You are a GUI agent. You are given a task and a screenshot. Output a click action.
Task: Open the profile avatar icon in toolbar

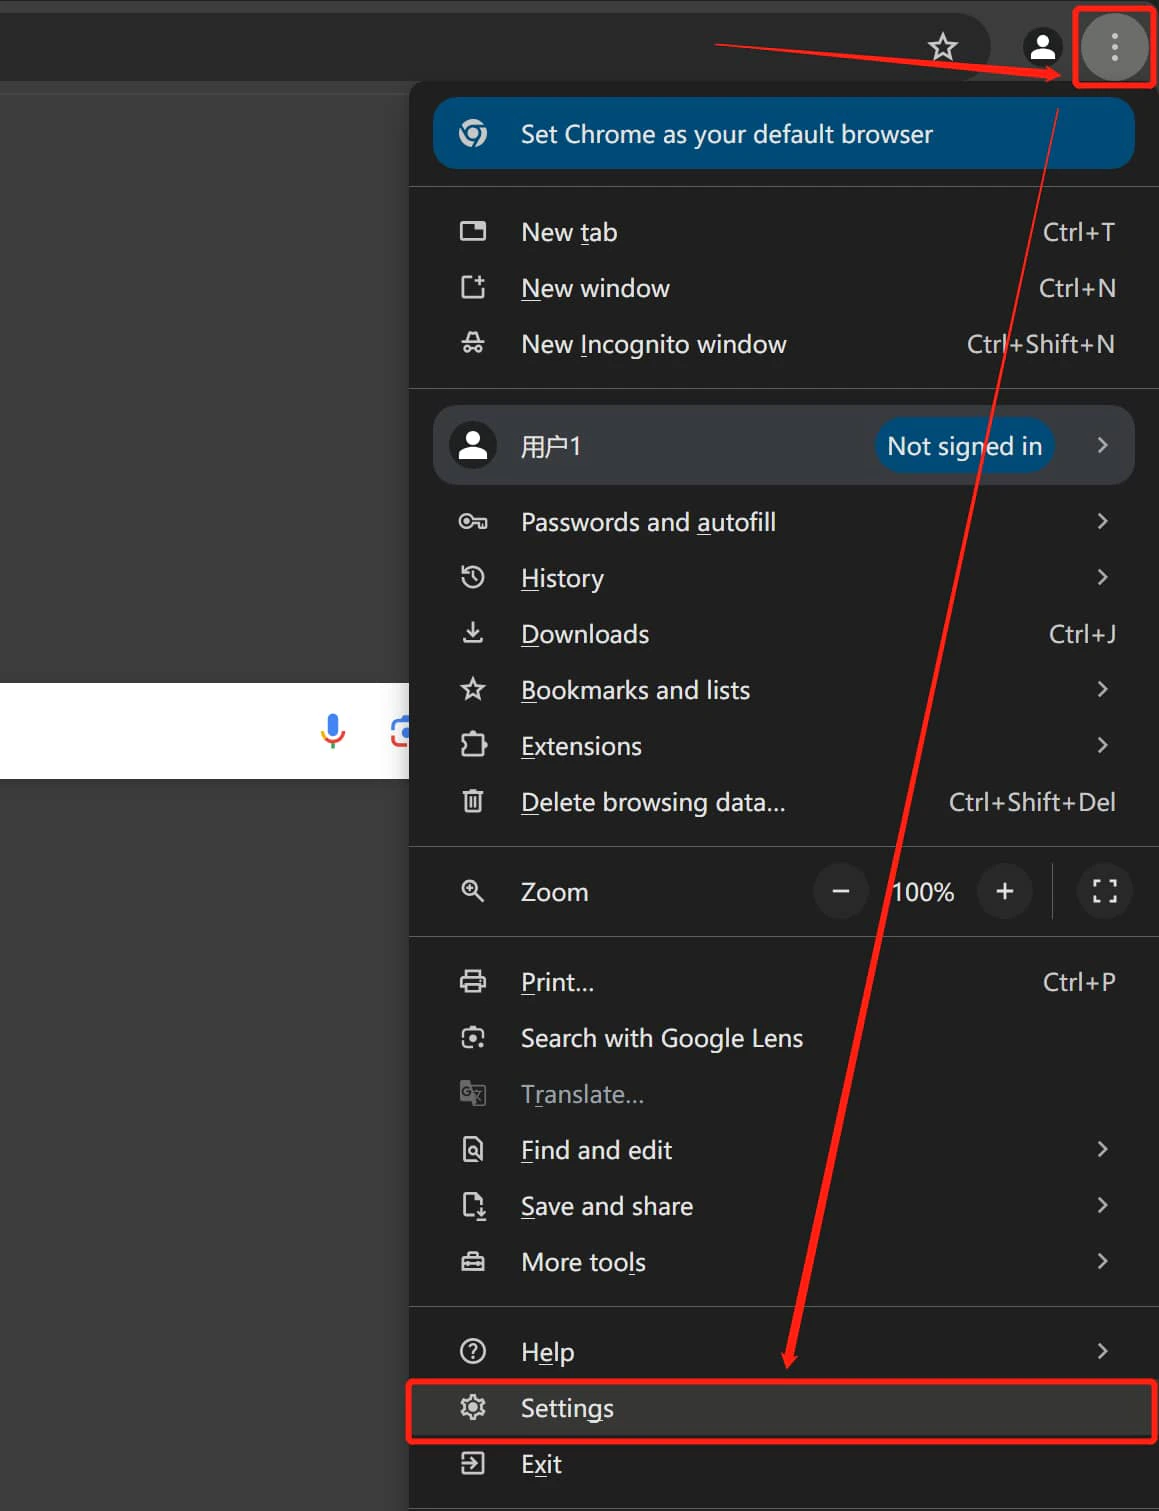coord(1042,46)
